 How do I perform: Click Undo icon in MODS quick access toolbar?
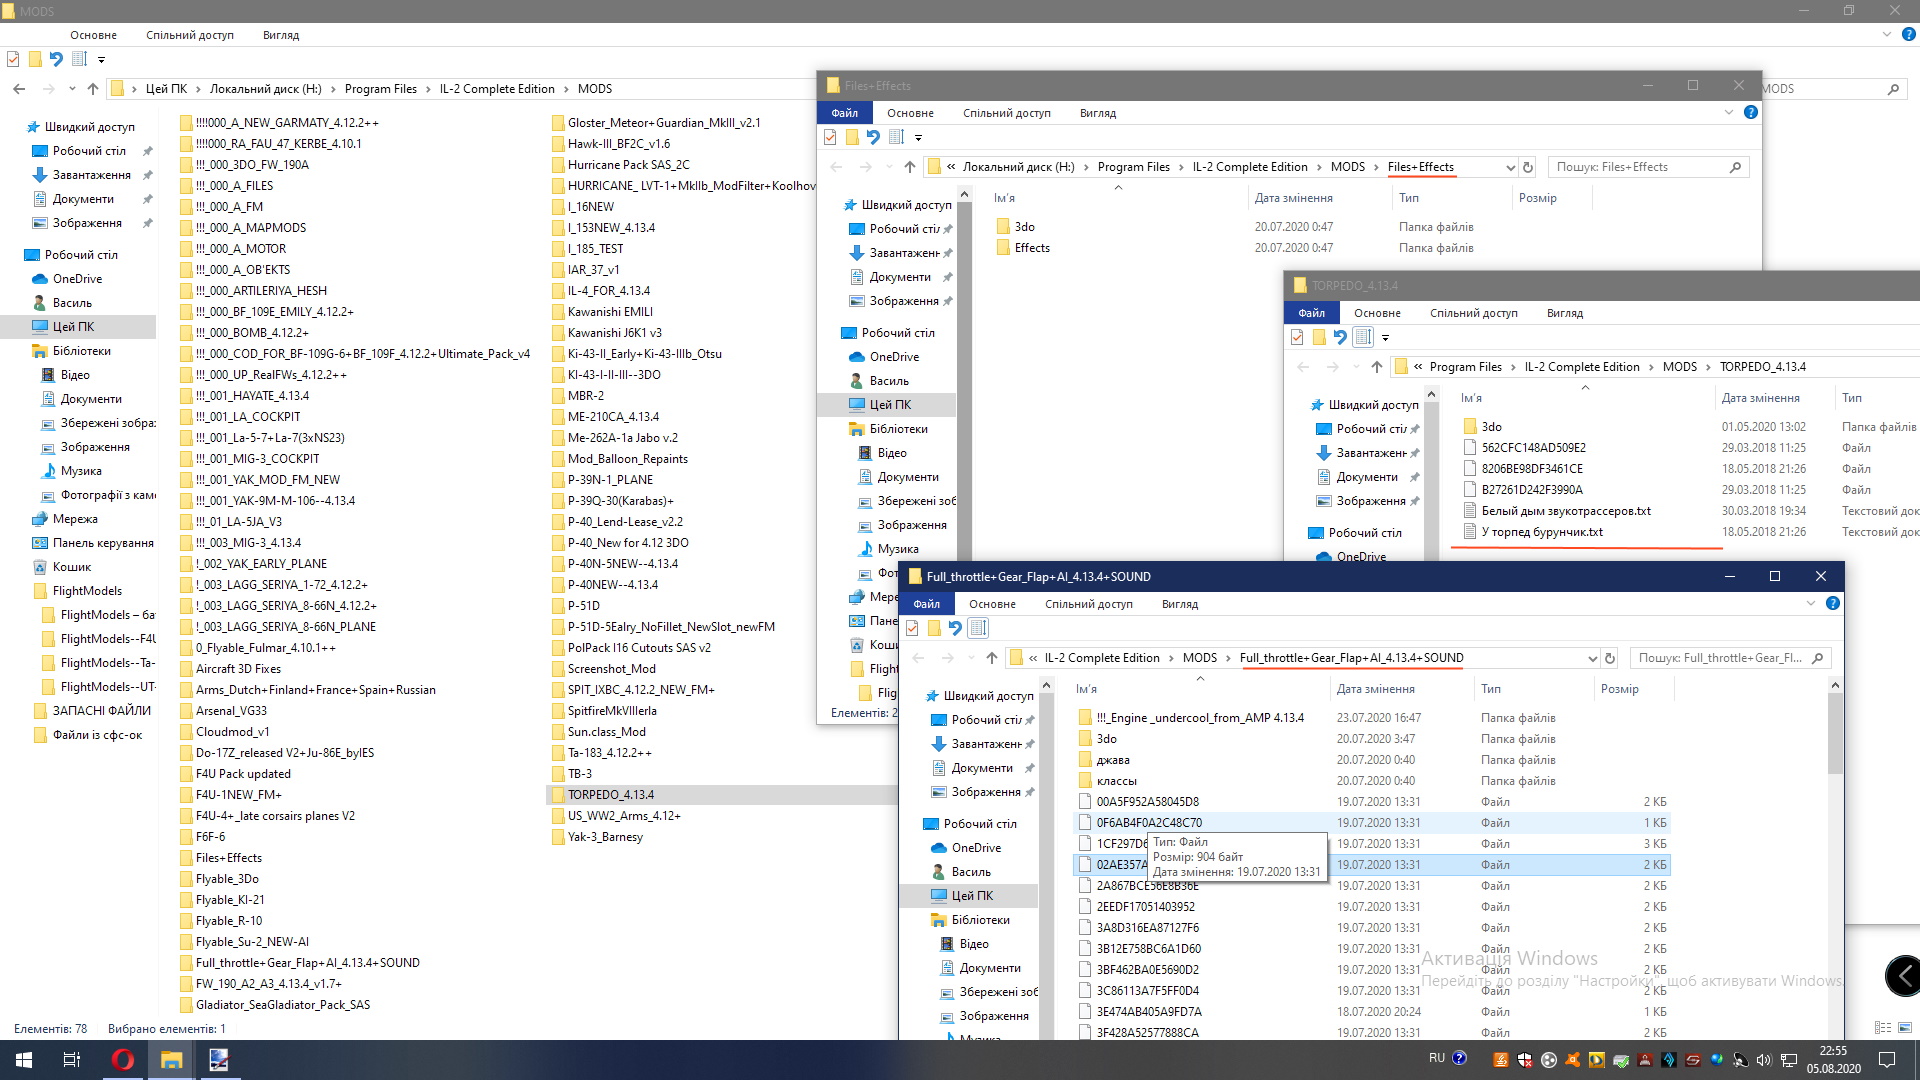(56, 59)
